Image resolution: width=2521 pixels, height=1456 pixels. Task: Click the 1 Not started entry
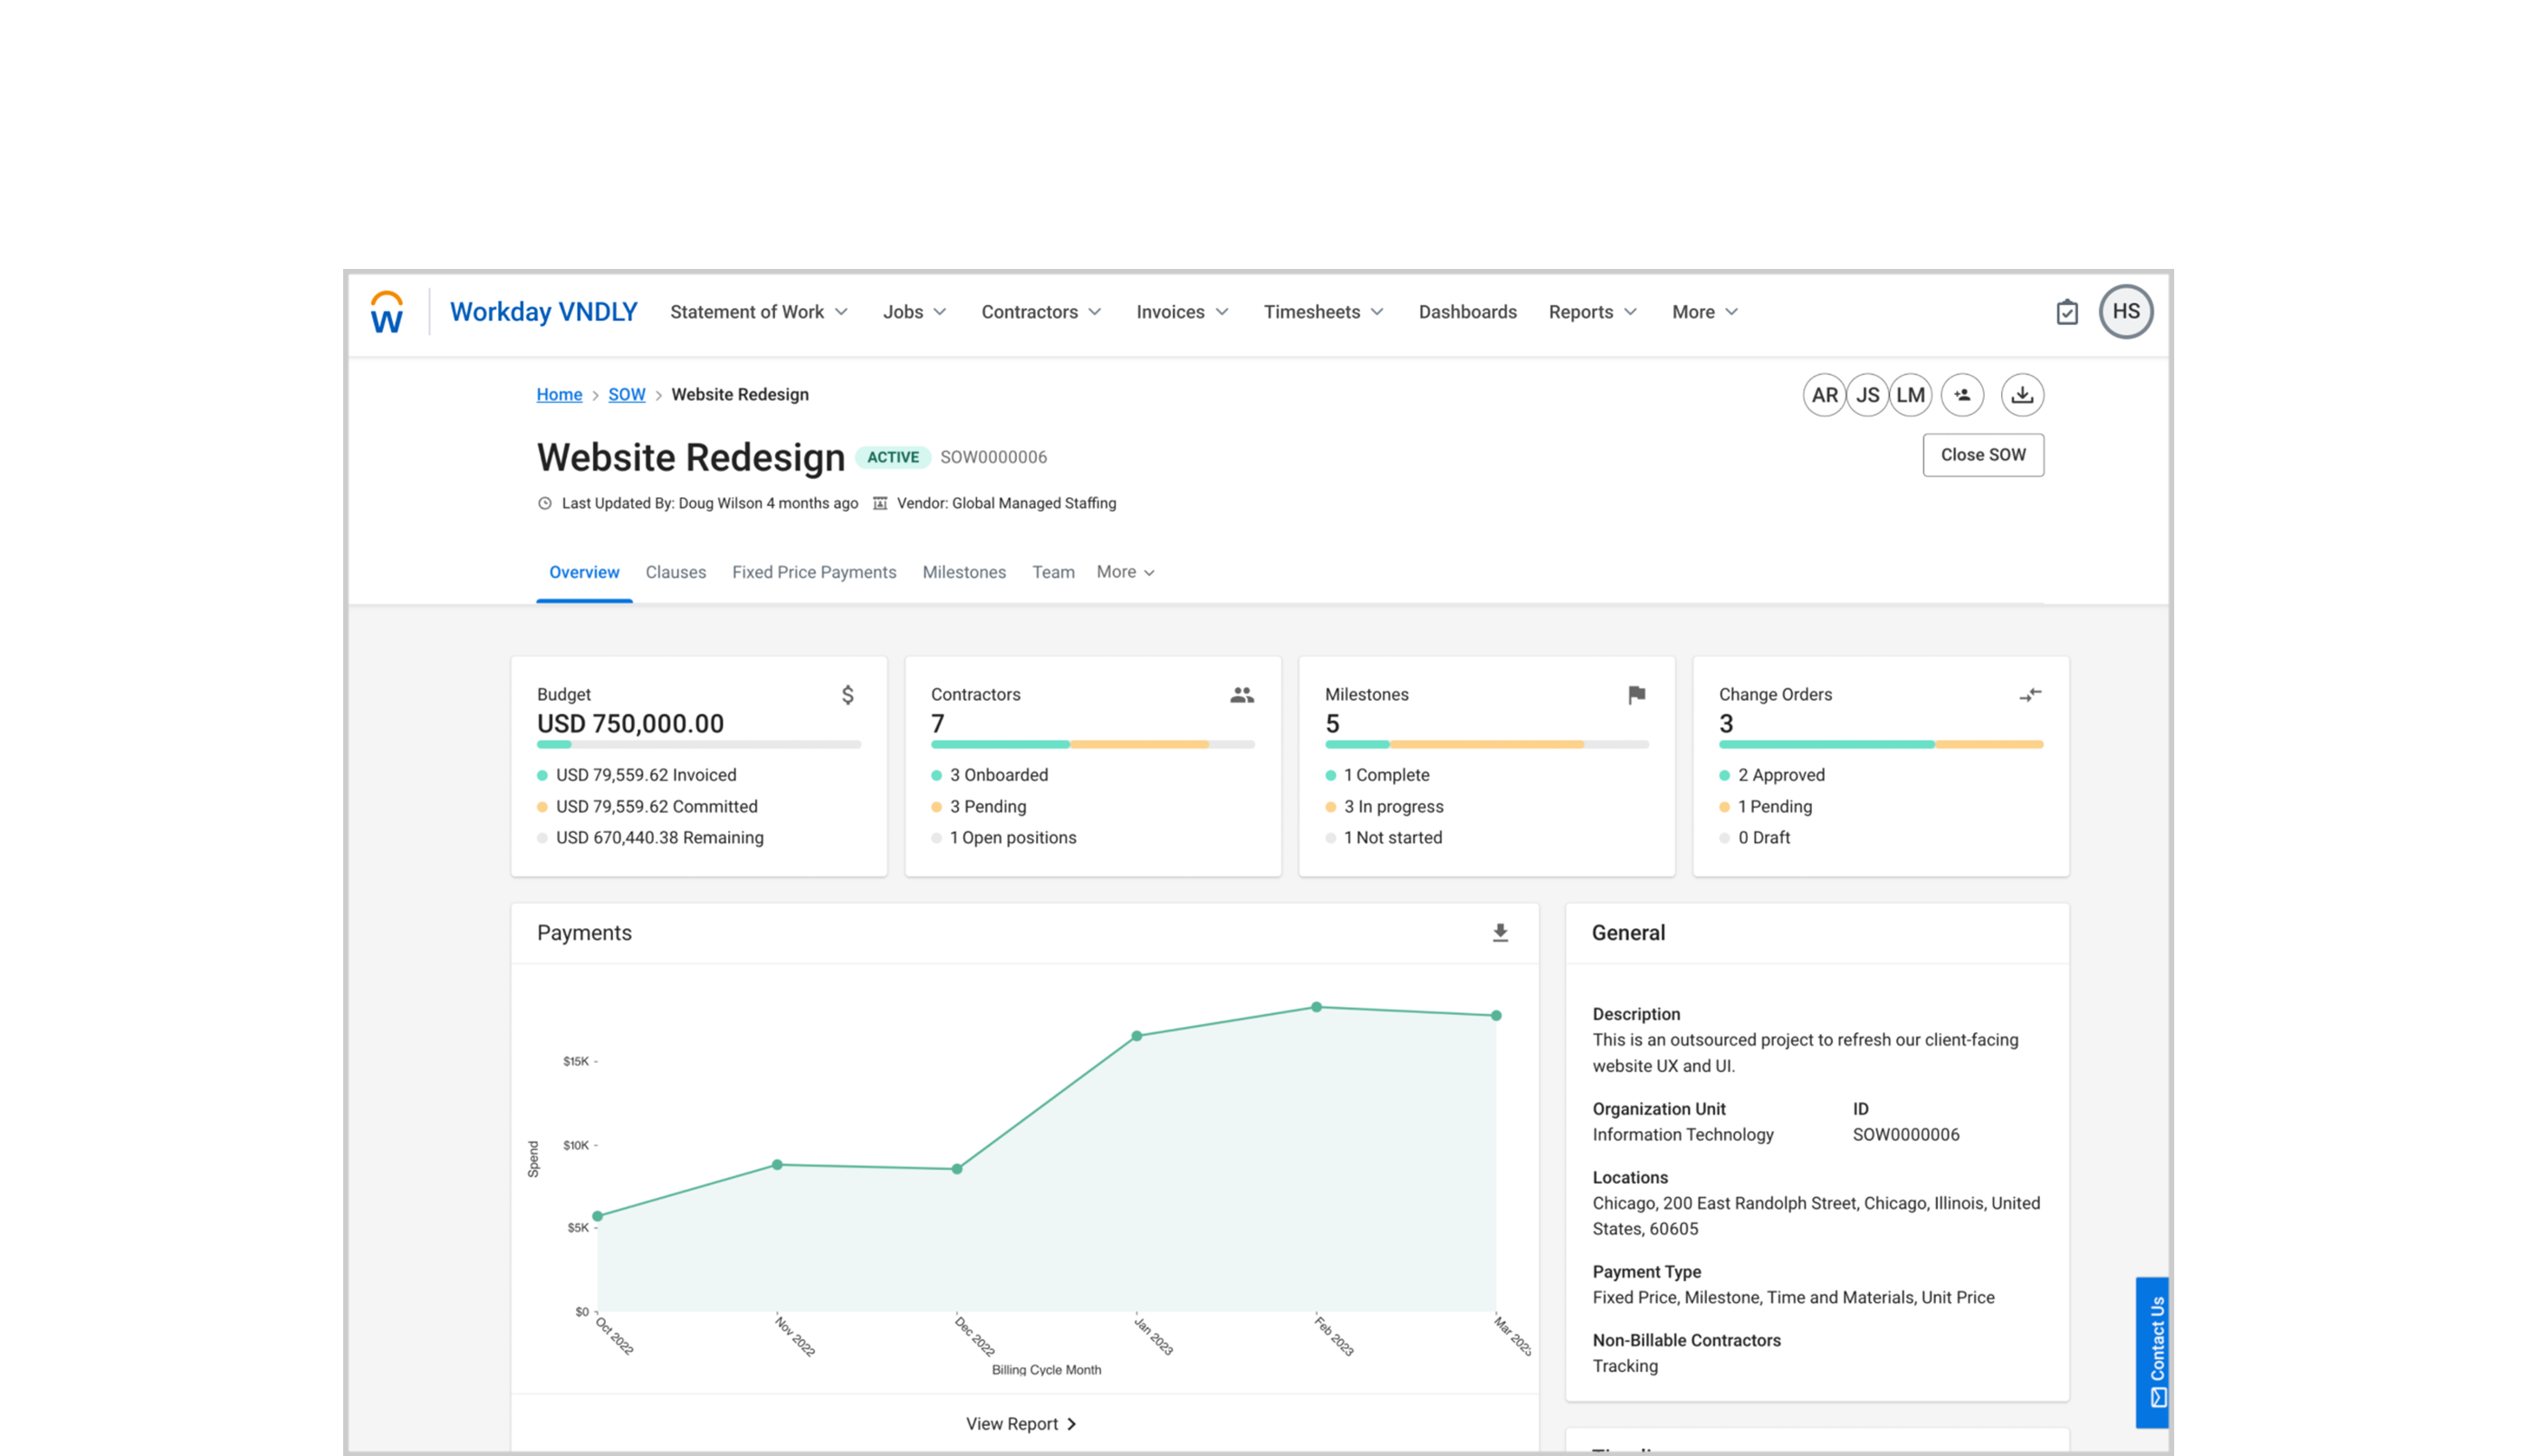1392,837
